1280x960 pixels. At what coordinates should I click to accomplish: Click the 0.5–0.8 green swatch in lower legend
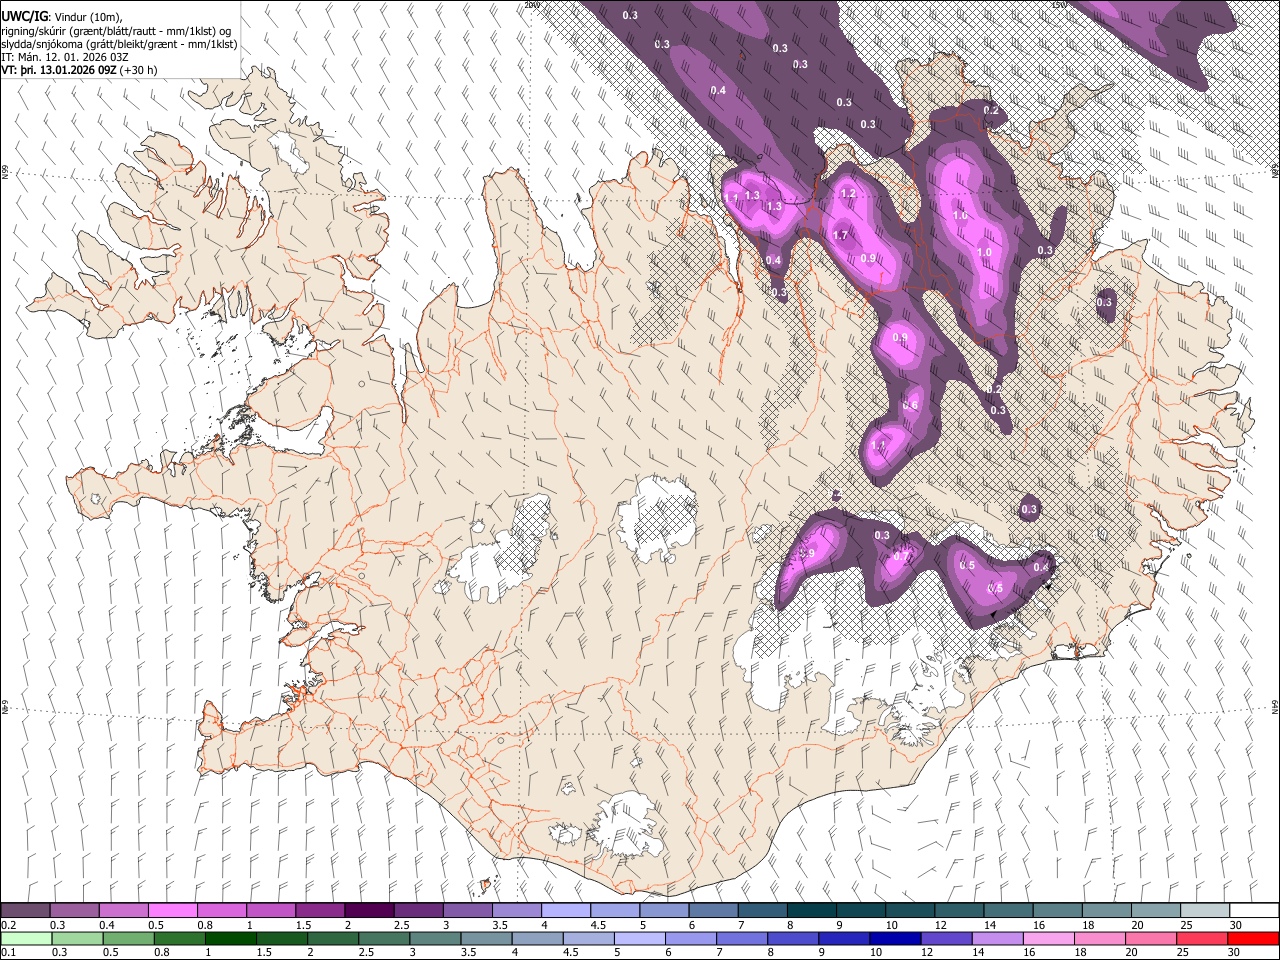(x=128, y=938)
